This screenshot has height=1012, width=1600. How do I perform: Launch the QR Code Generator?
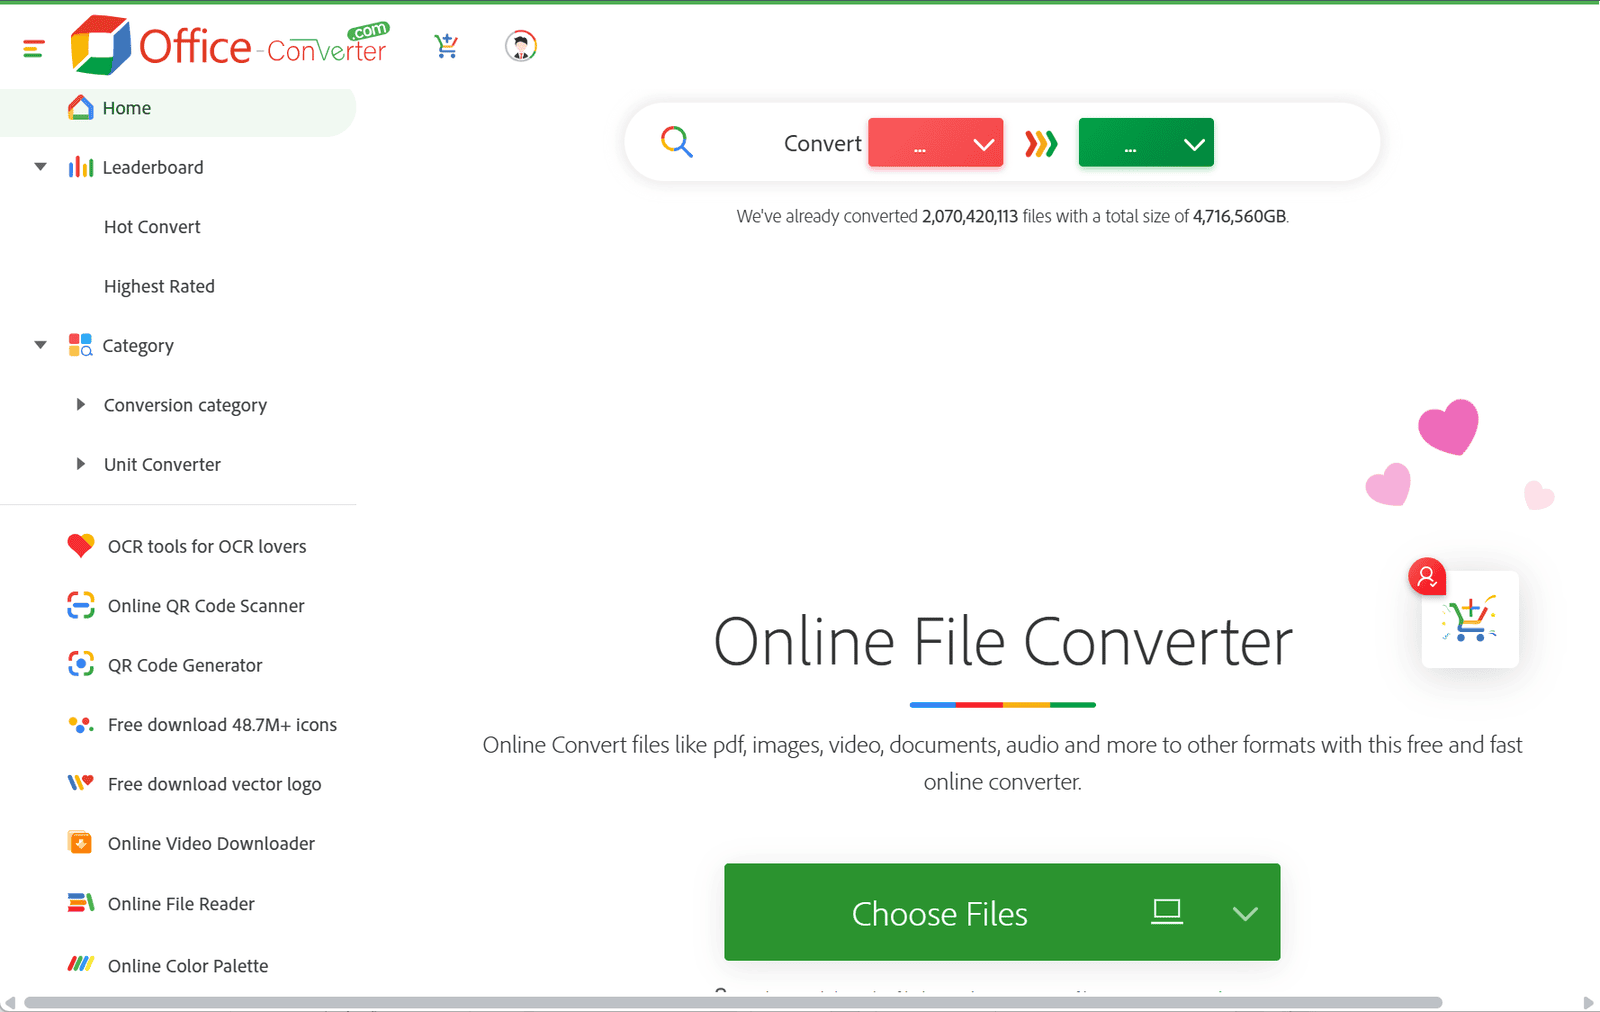185,664
